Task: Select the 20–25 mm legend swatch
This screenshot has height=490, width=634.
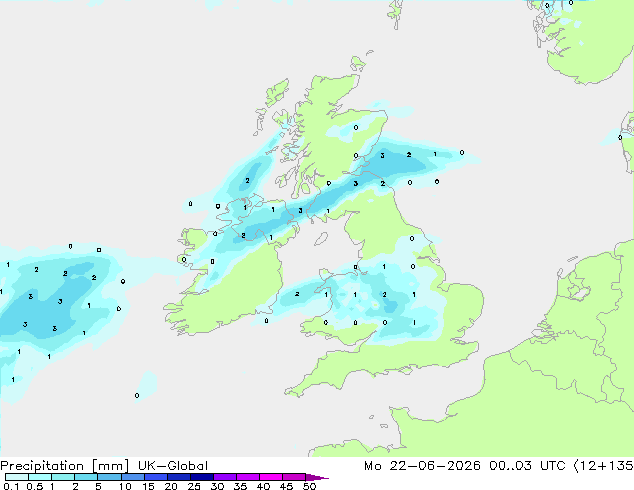Action: pos(179,477)
